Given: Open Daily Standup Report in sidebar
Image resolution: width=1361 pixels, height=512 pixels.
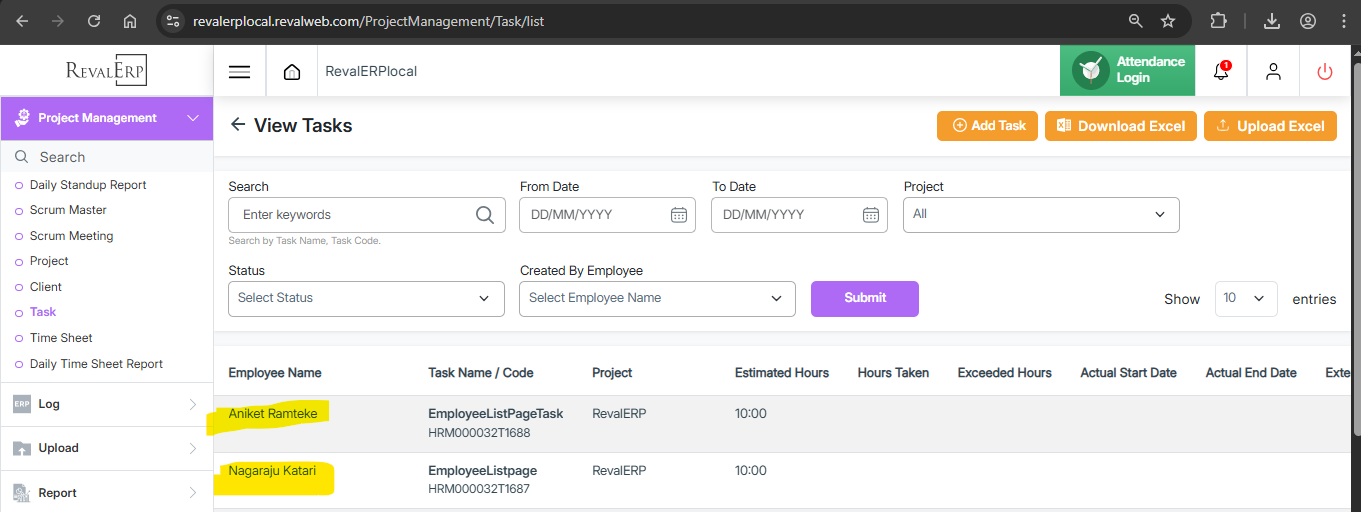Looking at the screenshot, I should (x=88, y=185).
